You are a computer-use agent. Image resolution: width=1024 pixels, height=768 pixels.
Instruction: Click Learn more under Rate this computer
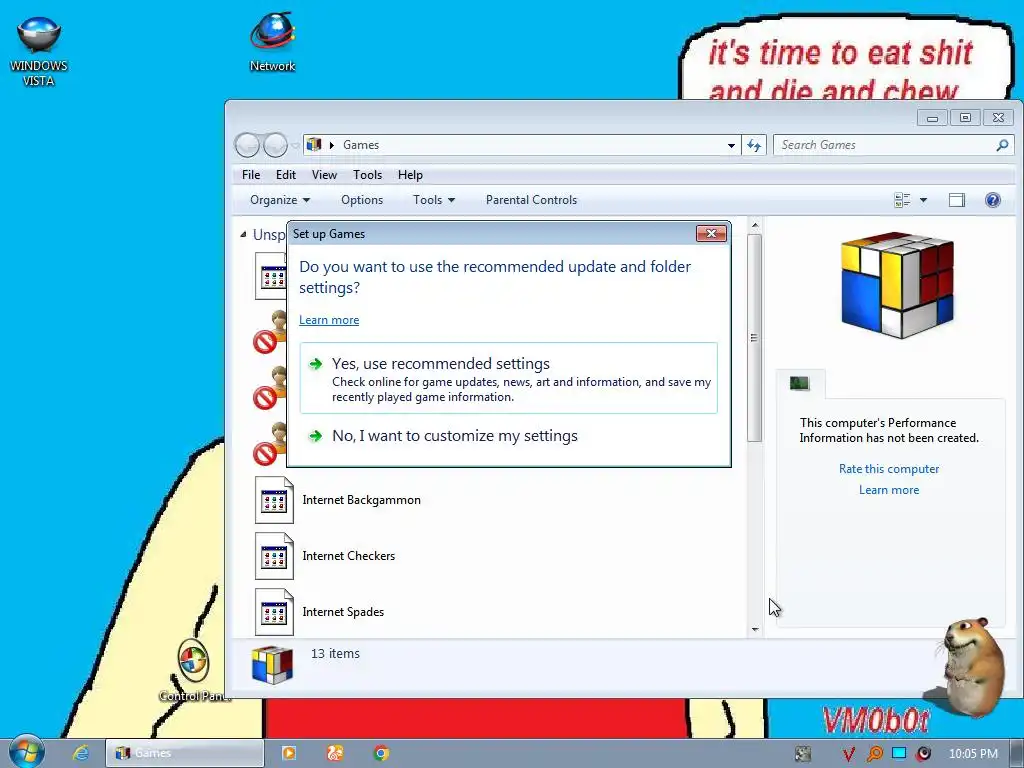pos(889,490)
